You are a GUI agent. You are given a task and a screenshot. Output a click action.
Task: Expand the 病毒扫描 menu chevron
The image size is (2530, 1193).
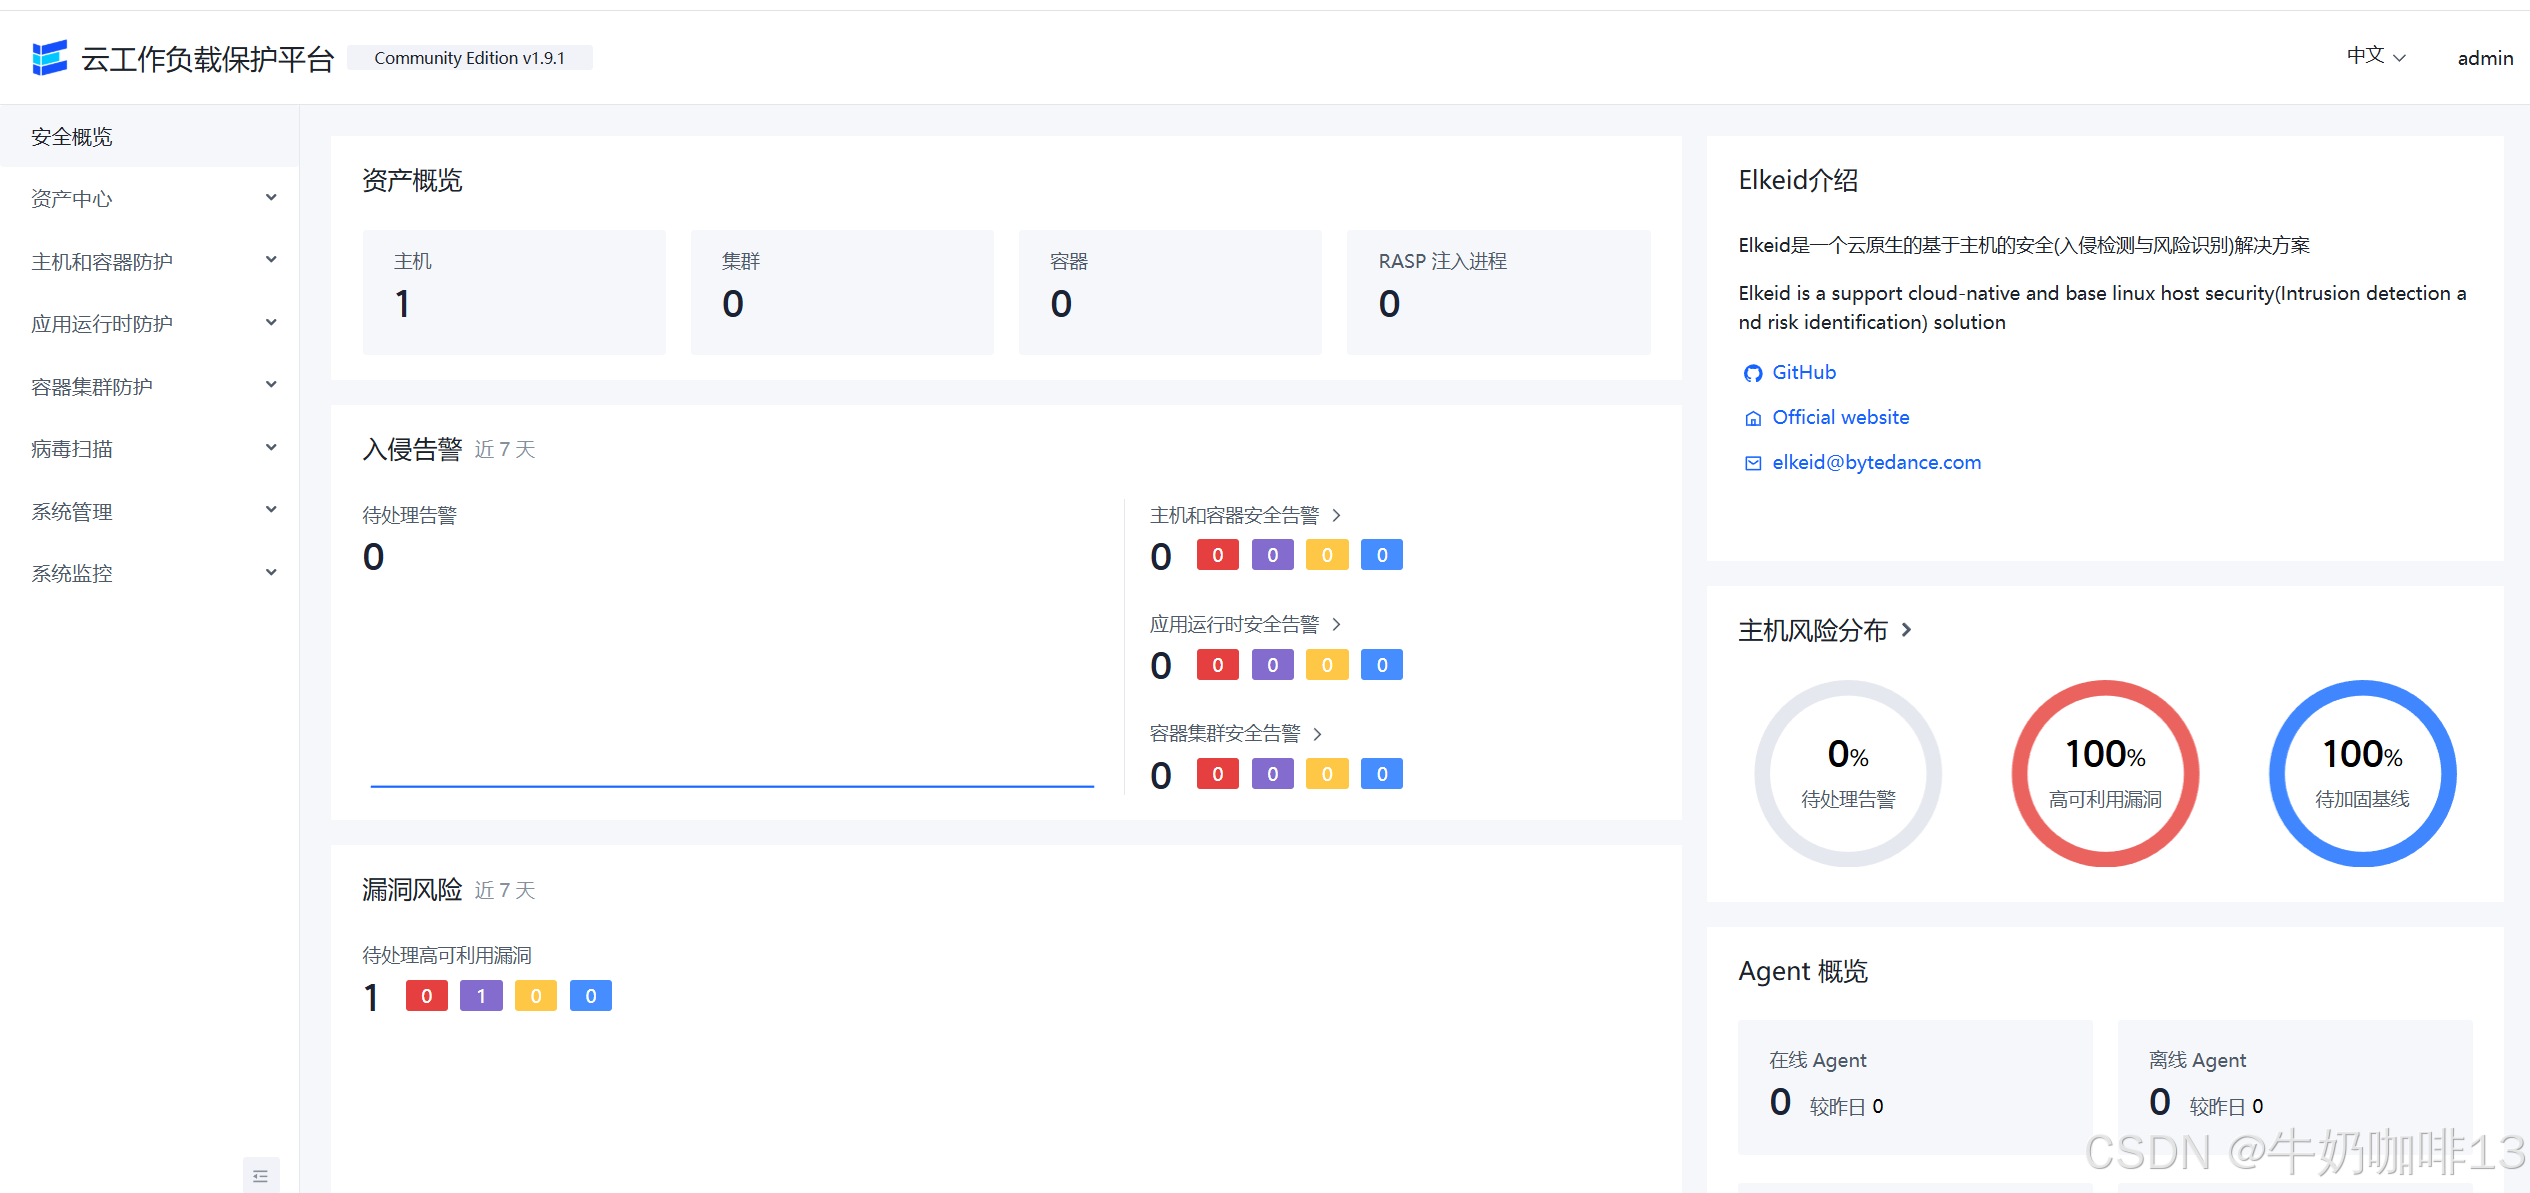(271, 448)
